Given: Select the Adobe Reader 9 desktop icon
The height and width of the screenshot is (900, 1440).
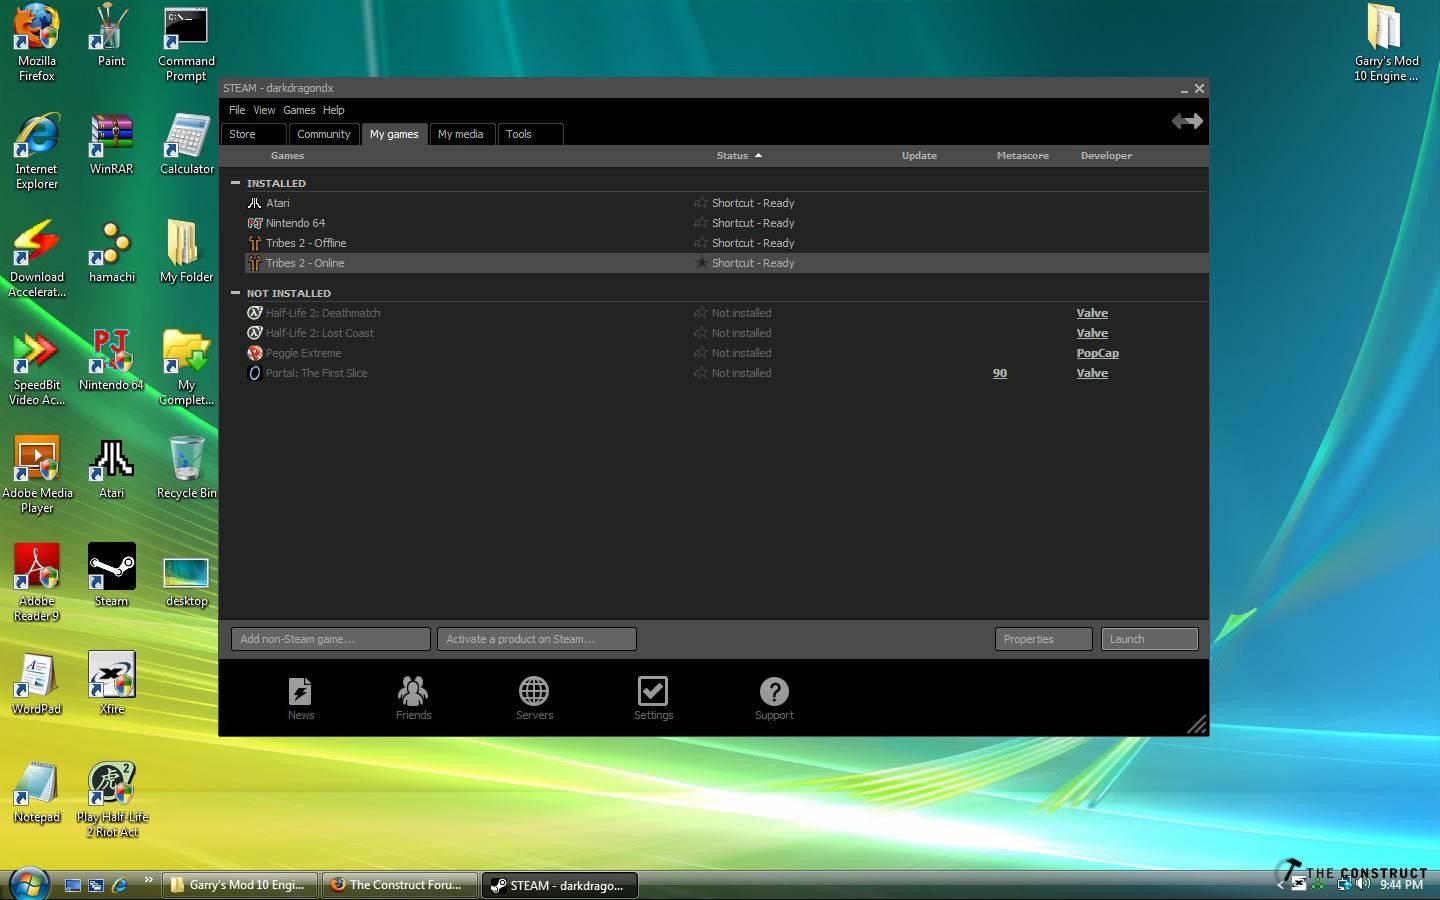Looking at the screenshot, I should click(37, 582).
